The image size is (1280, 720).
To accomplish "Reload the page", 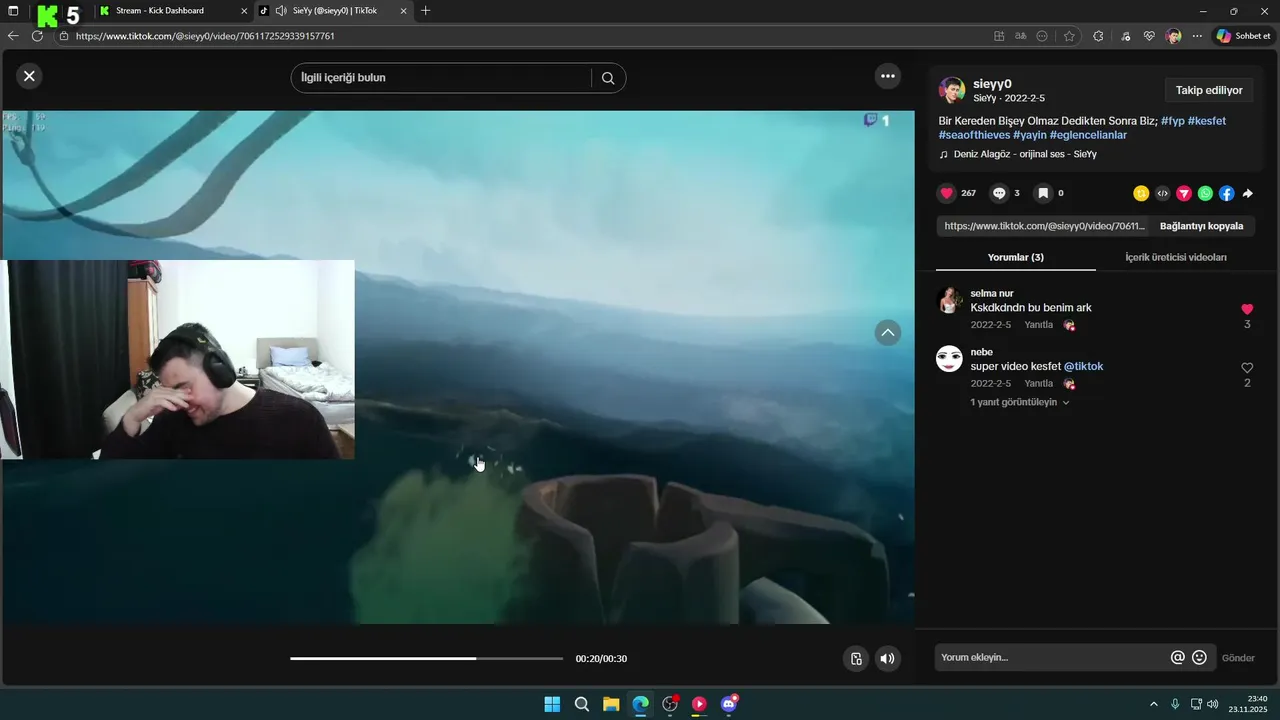I will 37,36.
